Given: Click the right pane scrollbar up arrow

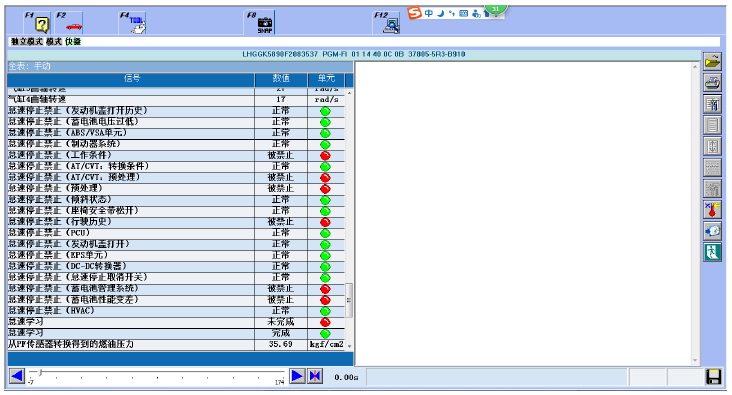Looking at the screenshot, I should 695,67.
